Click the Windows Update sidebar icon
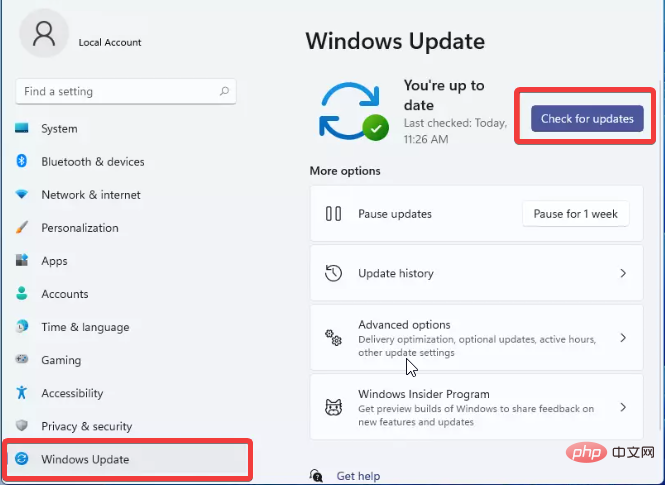 [22, 458]
